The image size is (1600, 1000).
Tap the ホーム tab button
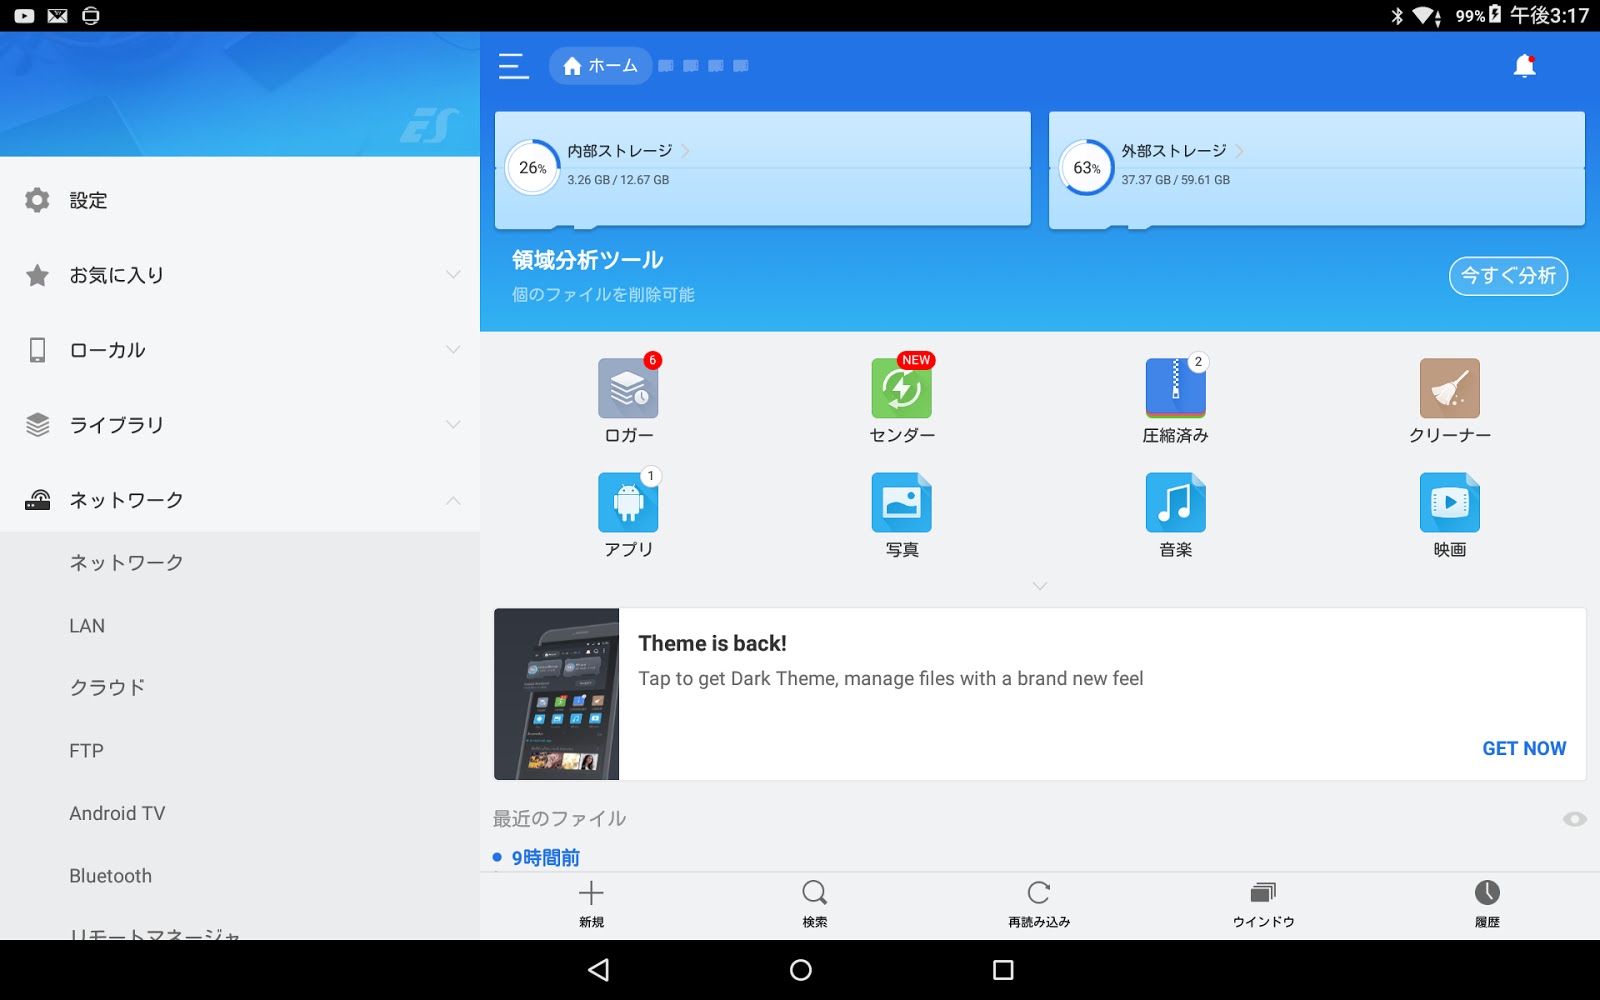pyautogui.click(x=600, y=66)
